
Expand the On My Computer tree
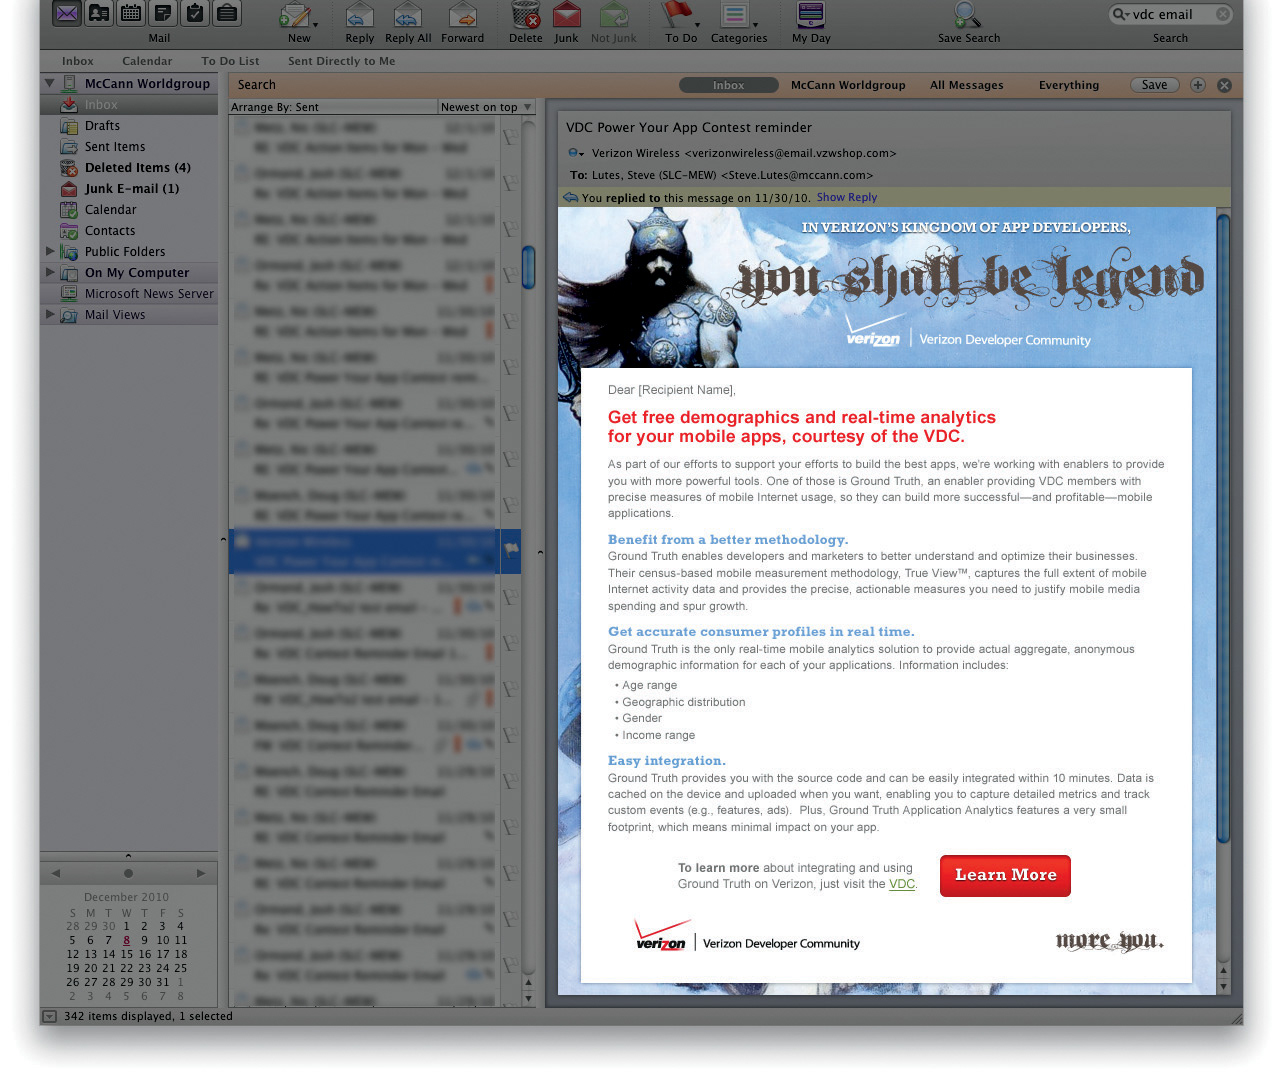coord(50,272)
